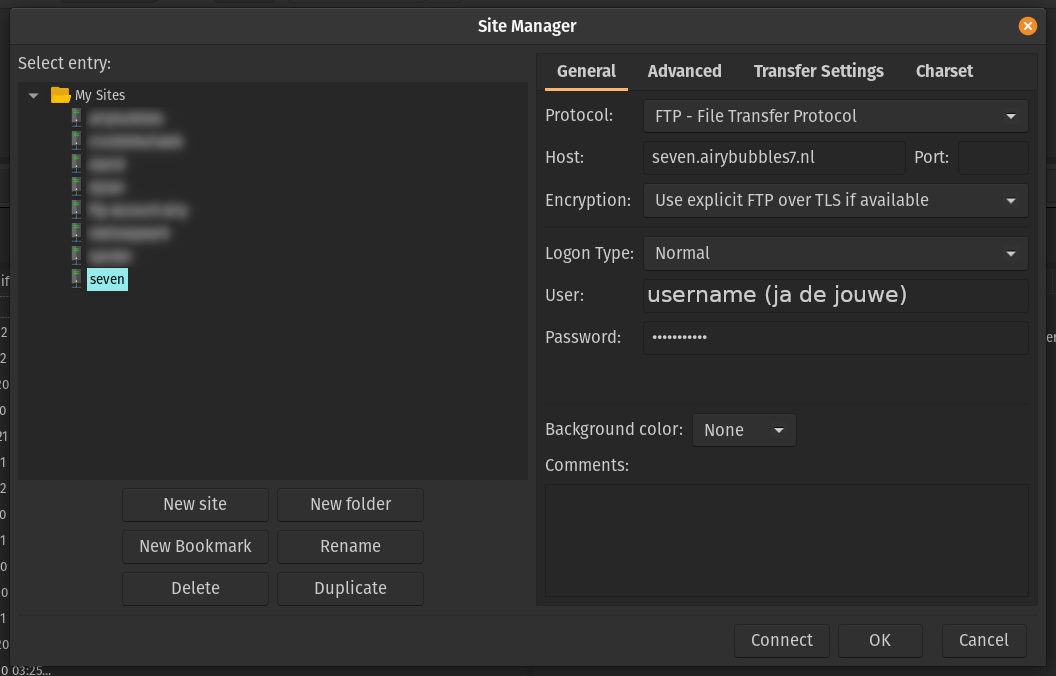This screenshot has height=676, width=1056.
Task: Click the Host input field
Action: (774, 158)
